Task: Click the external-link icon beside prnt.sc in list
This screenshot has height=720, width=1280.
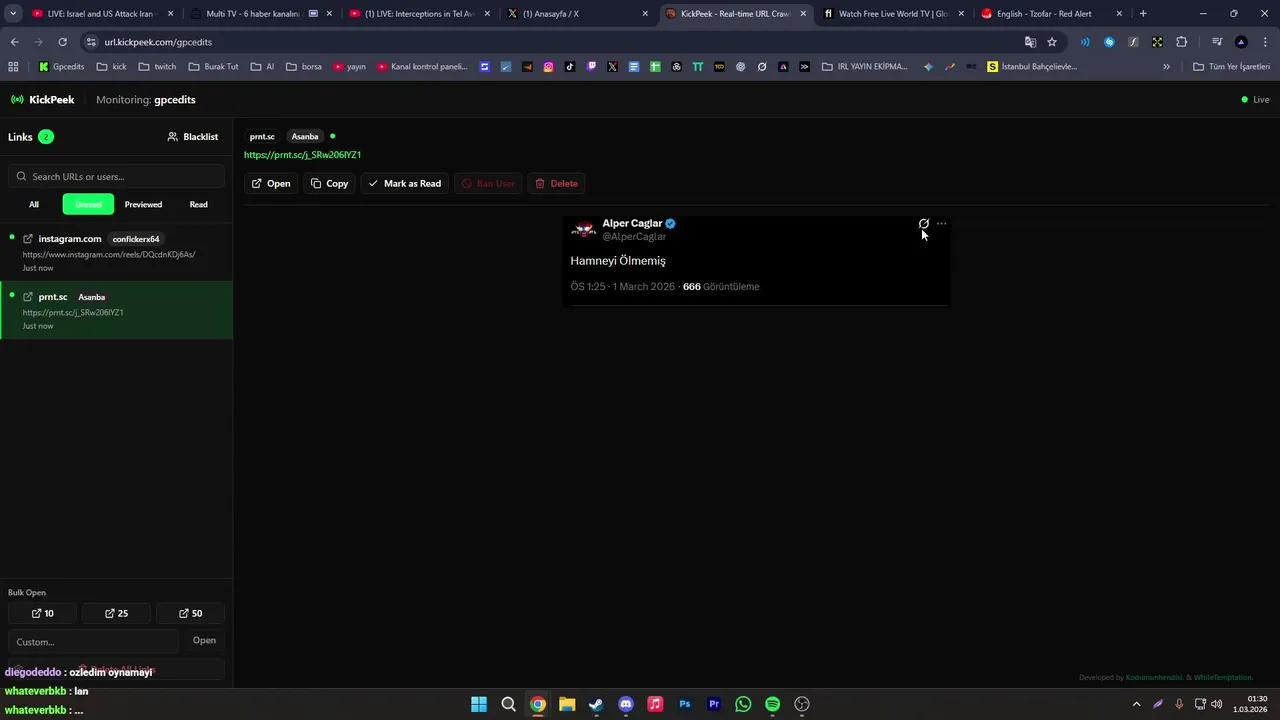Action: (x=28, y=297)
